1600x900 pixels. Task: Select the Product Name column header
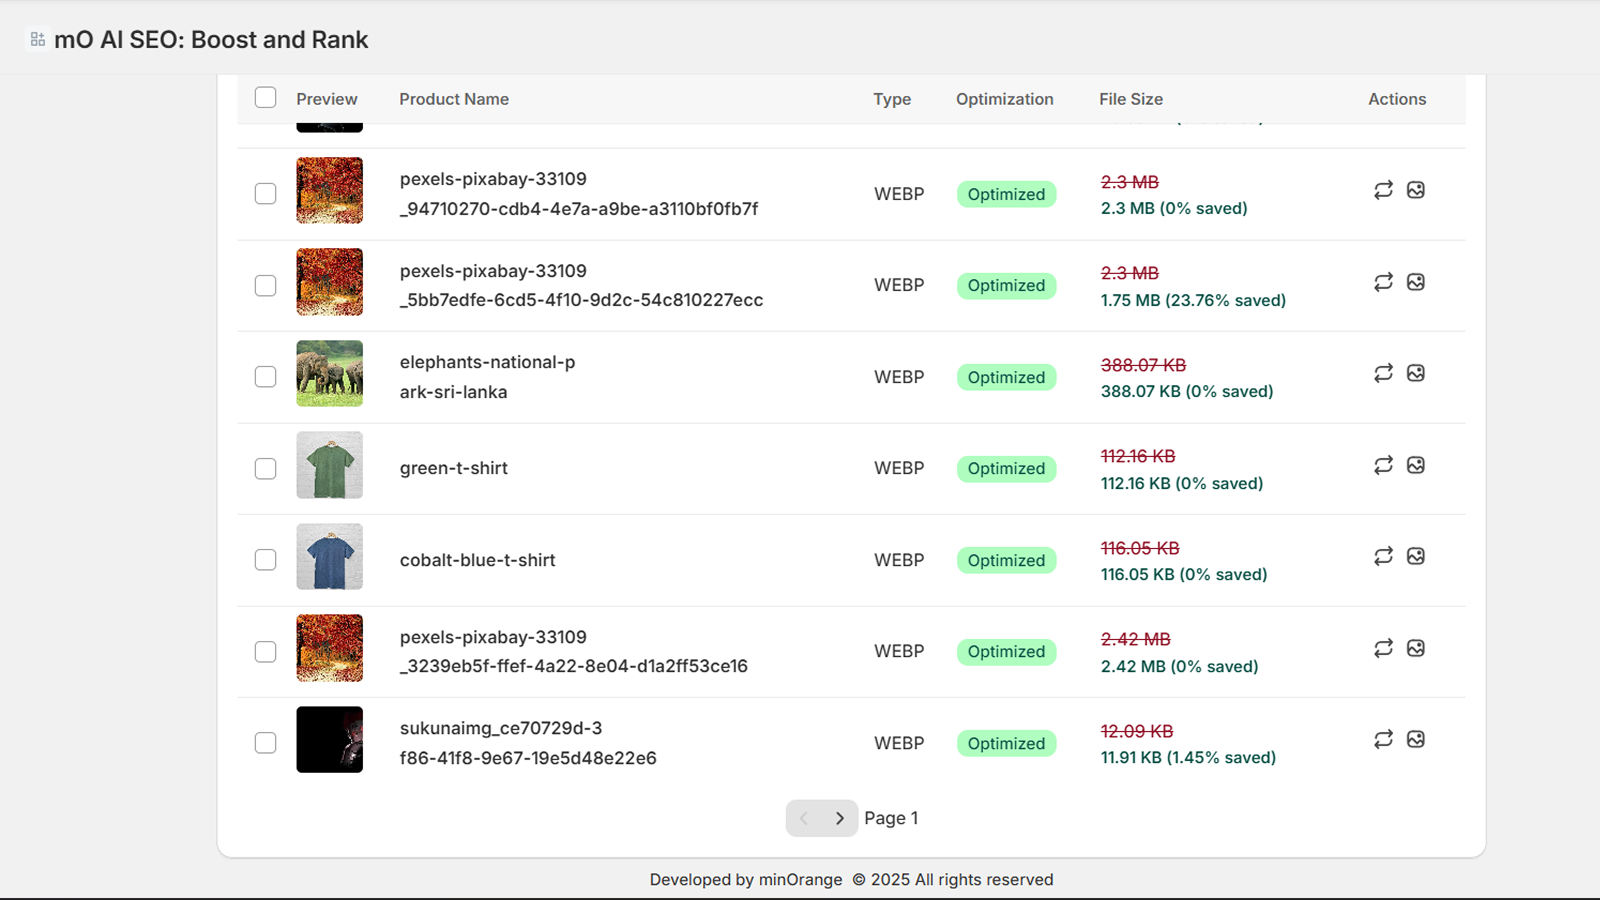453,99
